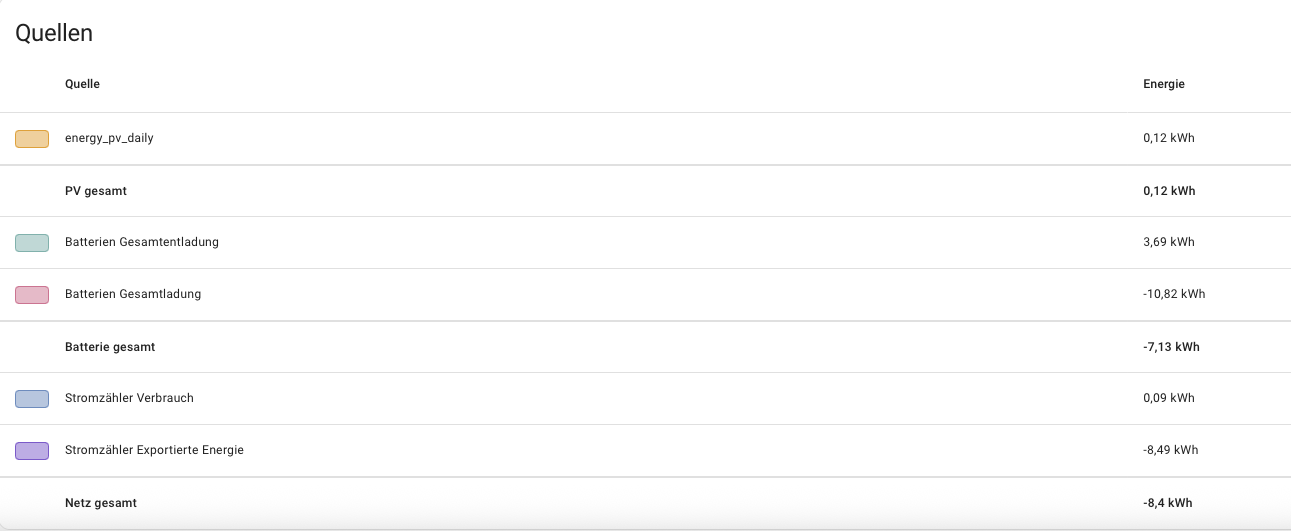
Task: Click the Energie column header
Action: (1164, 85)
